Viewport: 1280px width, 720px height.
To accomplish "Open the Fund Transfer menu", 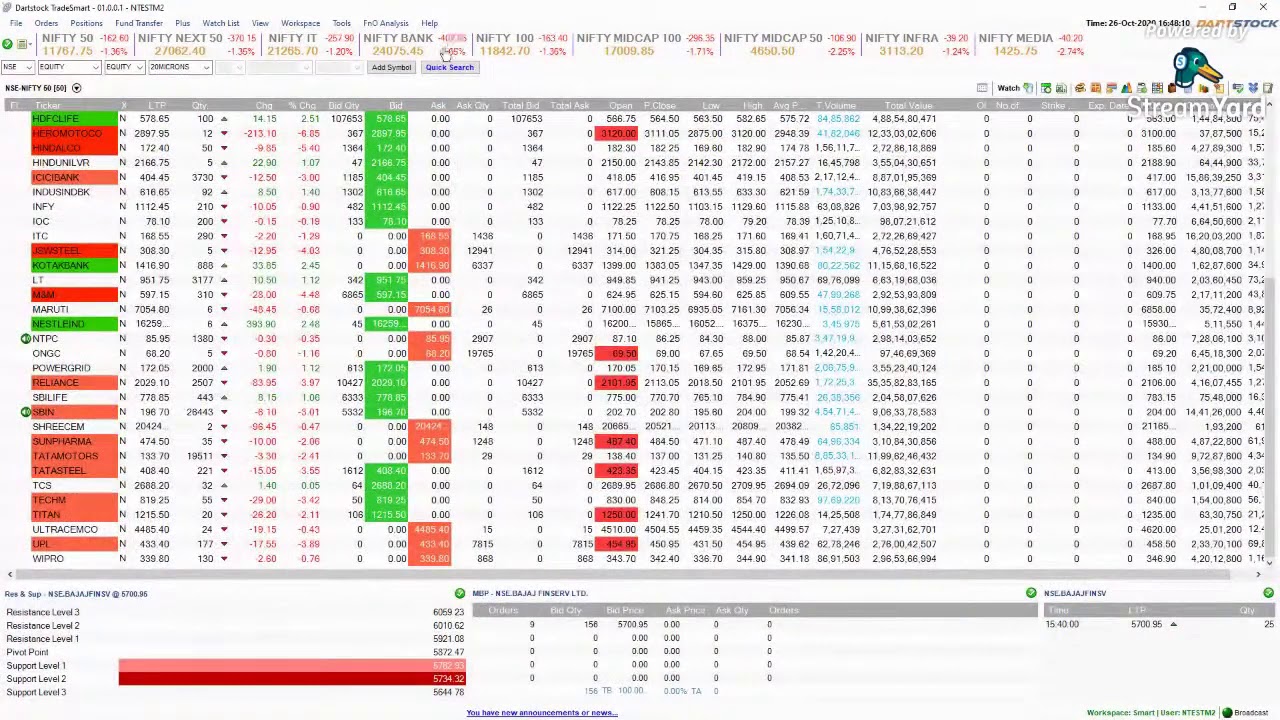I will click(x=139, y=23).
